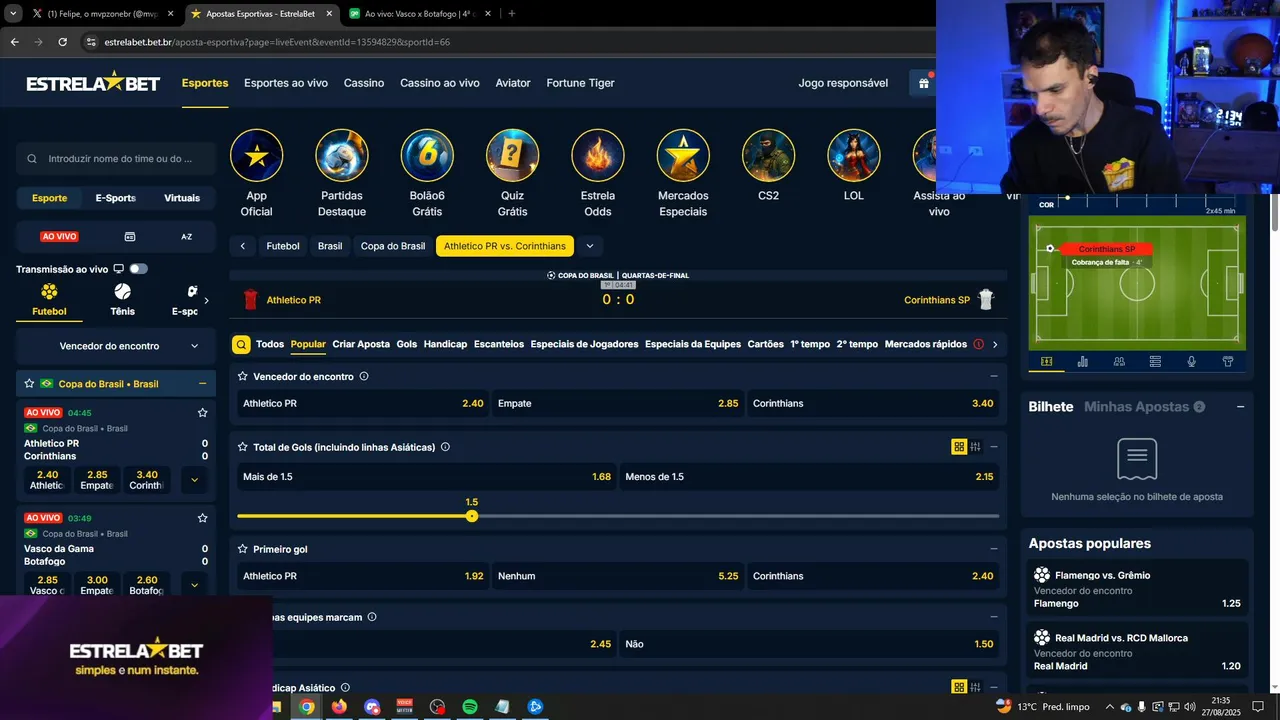Bet on Empate at 2.85 in main panel

618,404
